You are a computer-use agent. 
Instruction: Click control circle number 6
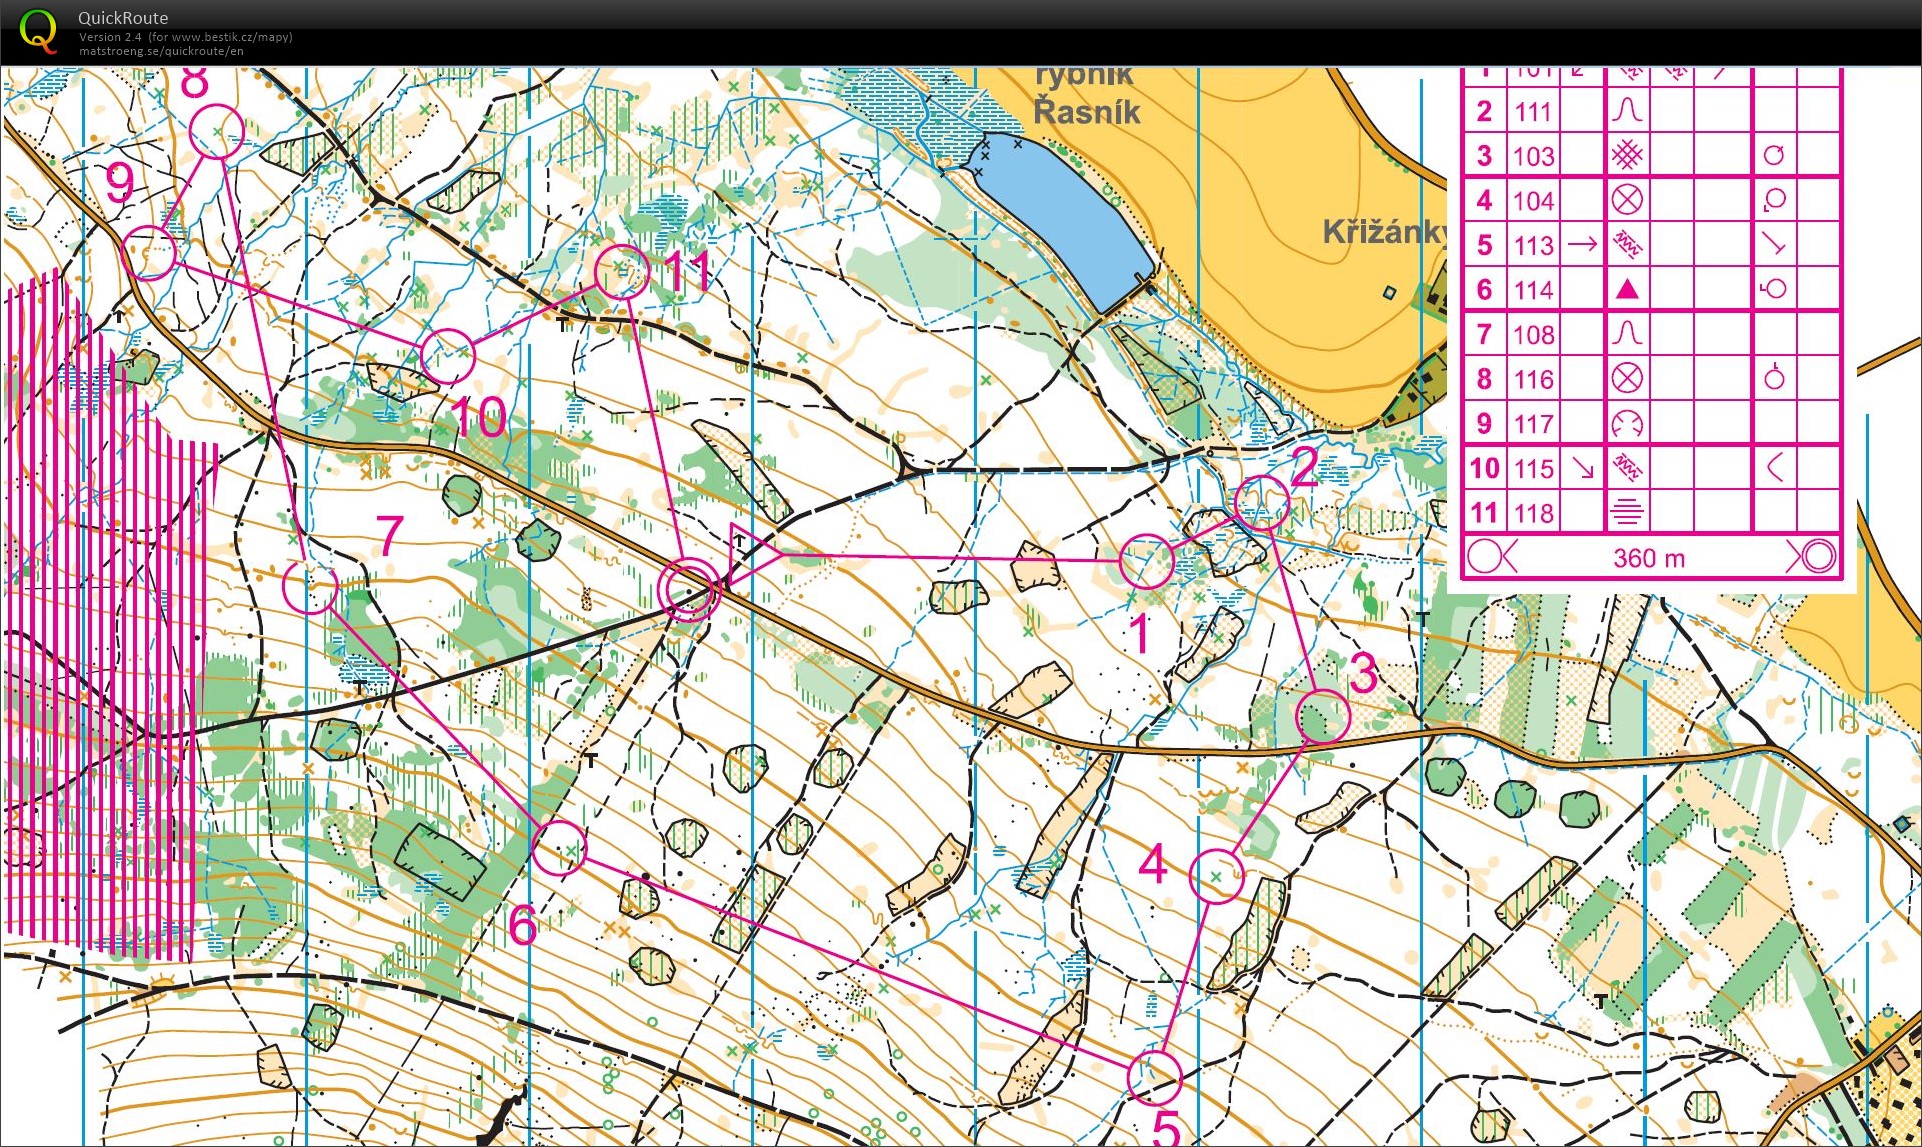pos(560,848)
